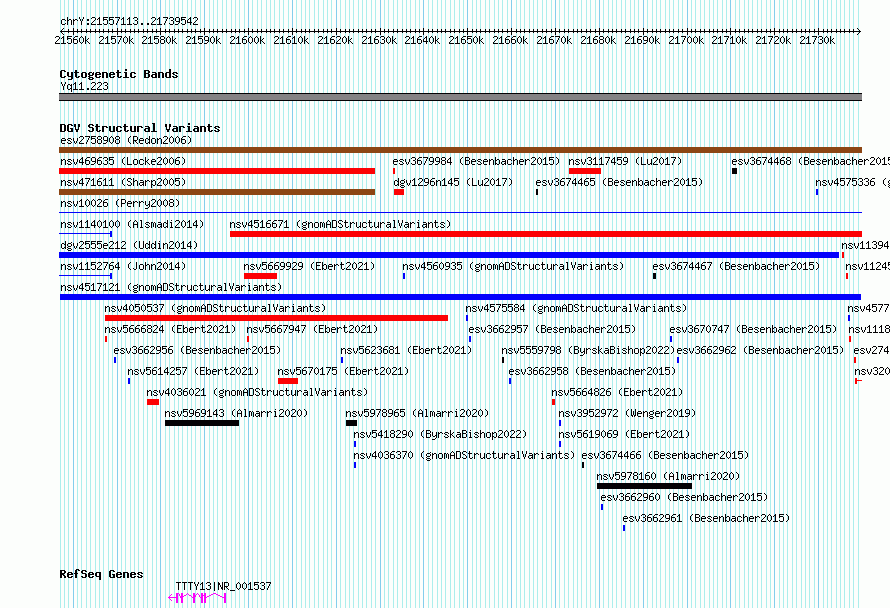Open the esv3679984 (Besenbacher2015) label

coord(476,161)
